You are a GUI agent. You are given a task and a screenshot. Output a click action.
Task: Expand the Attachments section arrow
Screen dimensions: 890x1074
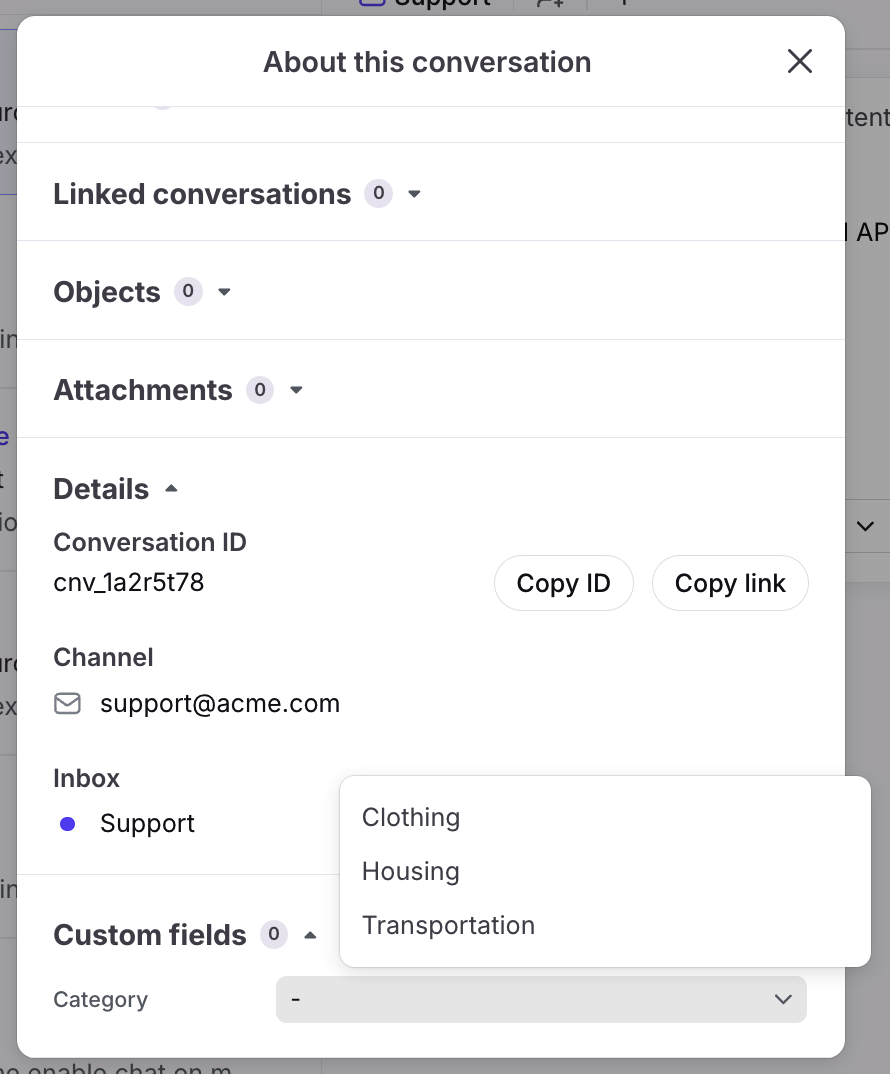[x=296, y=390]
